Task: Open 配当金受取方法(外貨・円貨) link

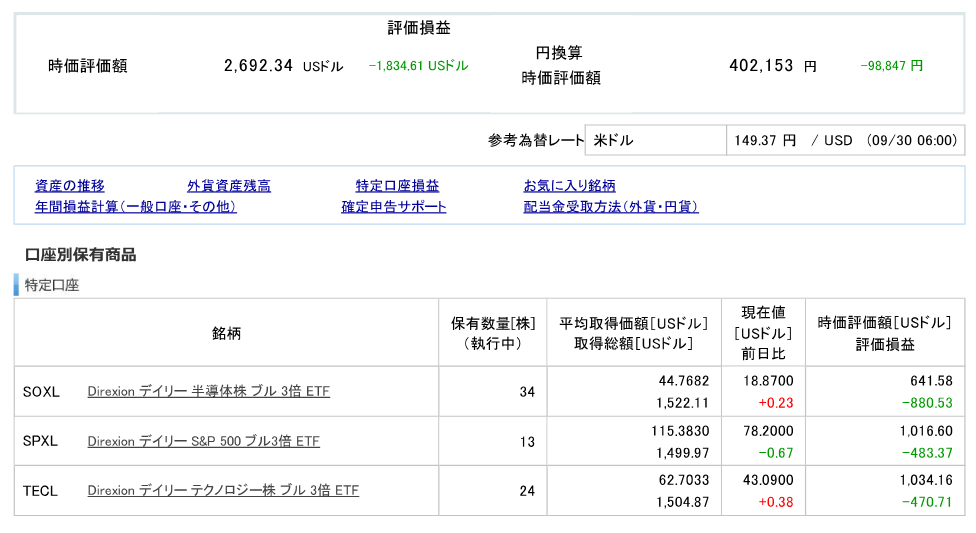Action: [x=611, y=207]
